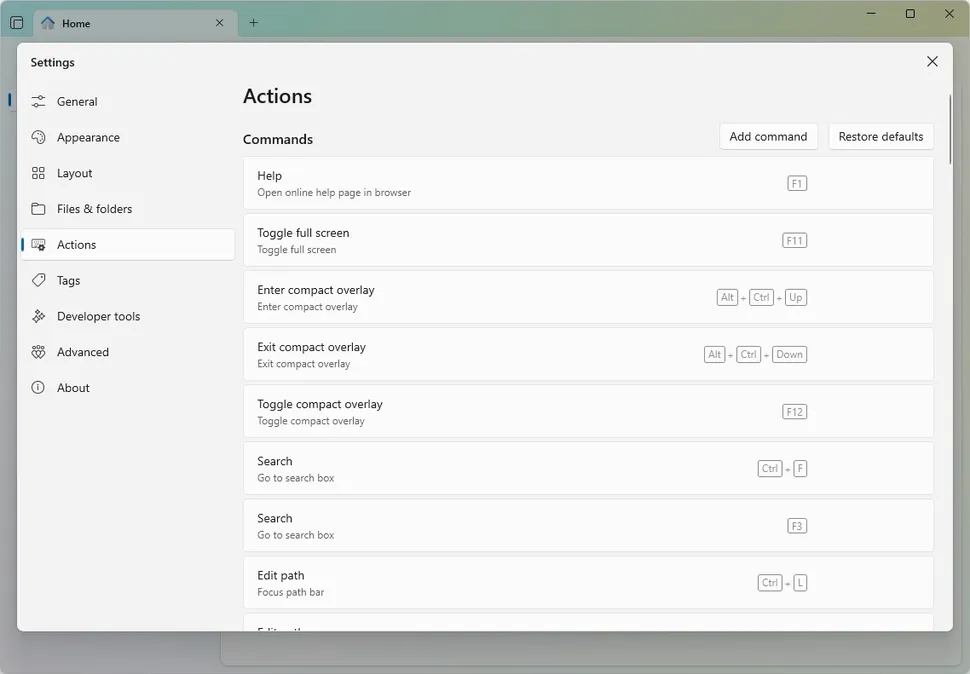Open Files & folders settings
Screen dimensions: 970x674
(x=92, y=208)
